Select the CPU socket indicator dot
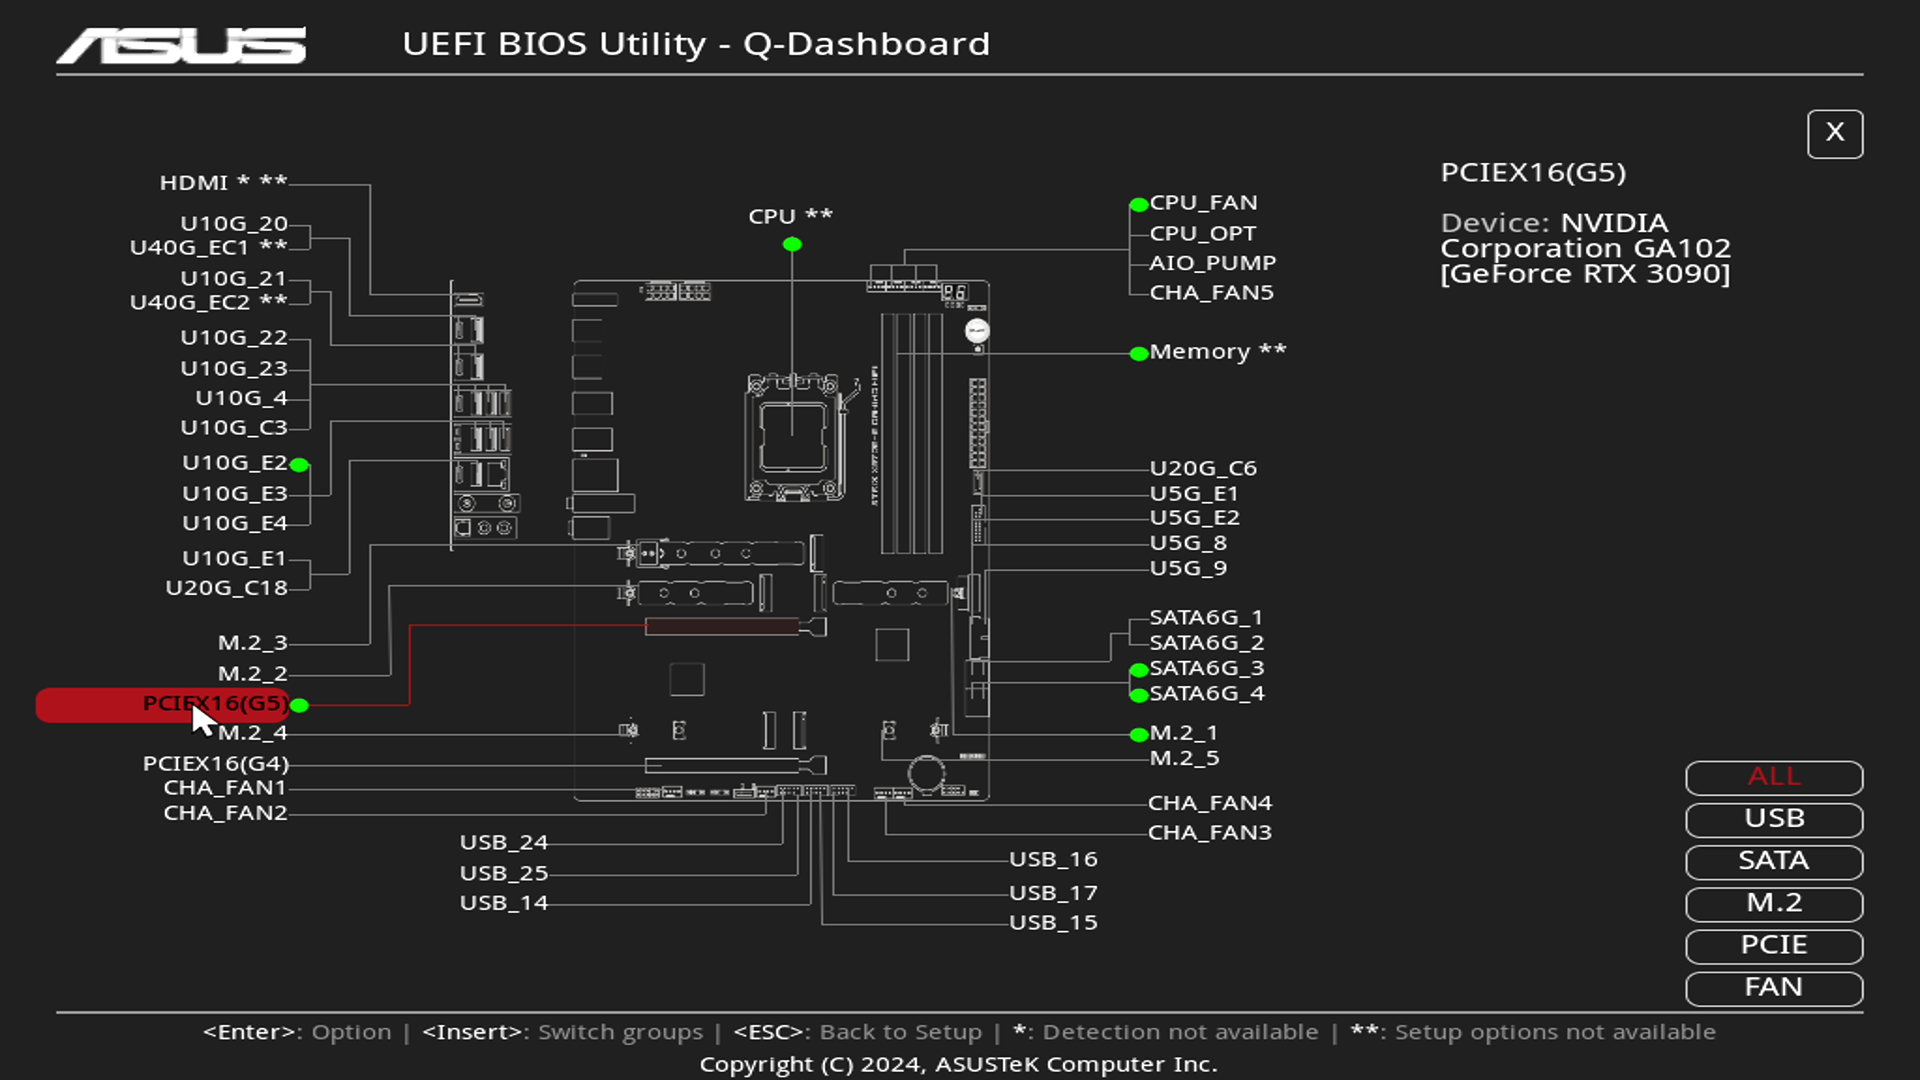 pyautogui.click(x=791, y=243)
